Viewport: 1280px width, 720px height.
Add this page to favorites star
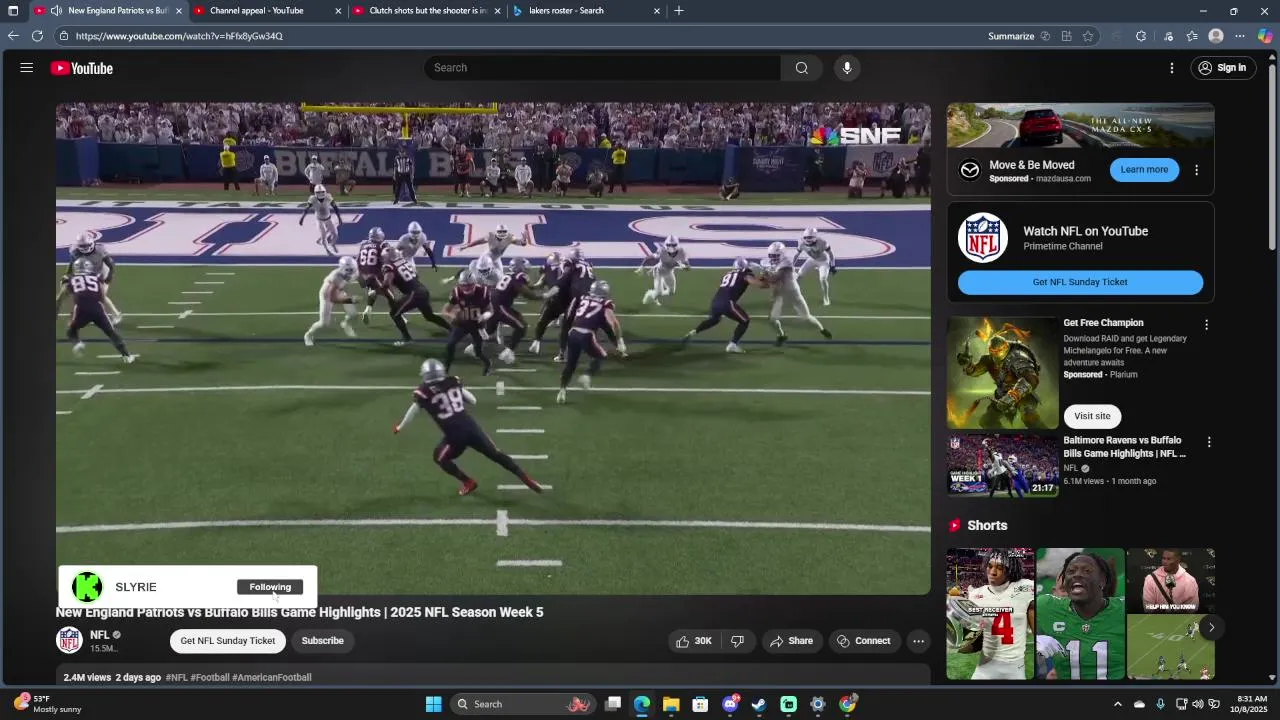point(1088,36)
